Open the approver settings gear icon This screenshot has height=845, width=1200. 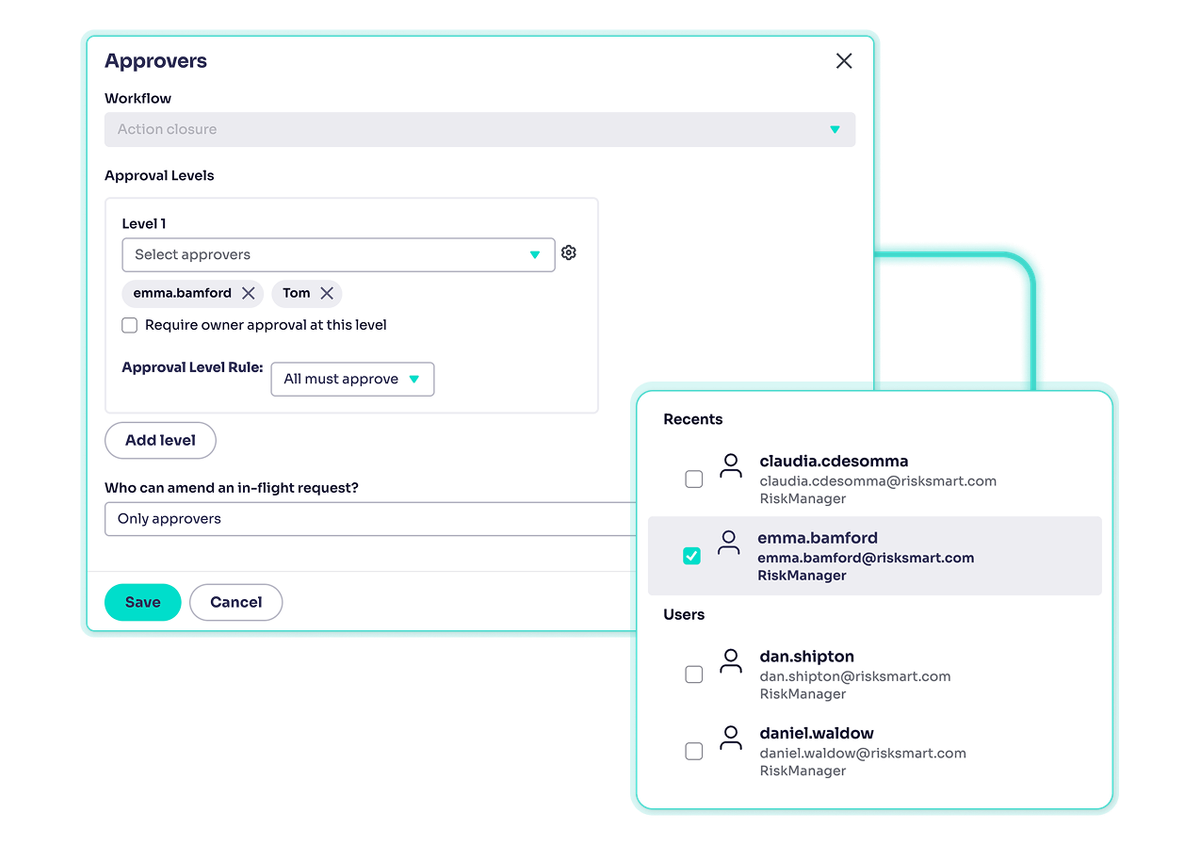[568, 253]
